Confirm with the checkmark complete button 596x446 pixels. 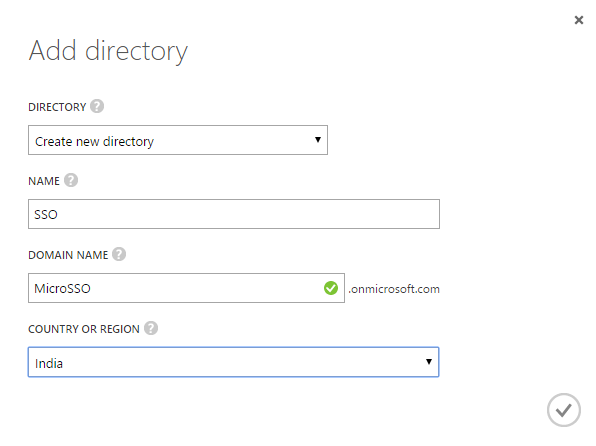[x=564, y=410]
